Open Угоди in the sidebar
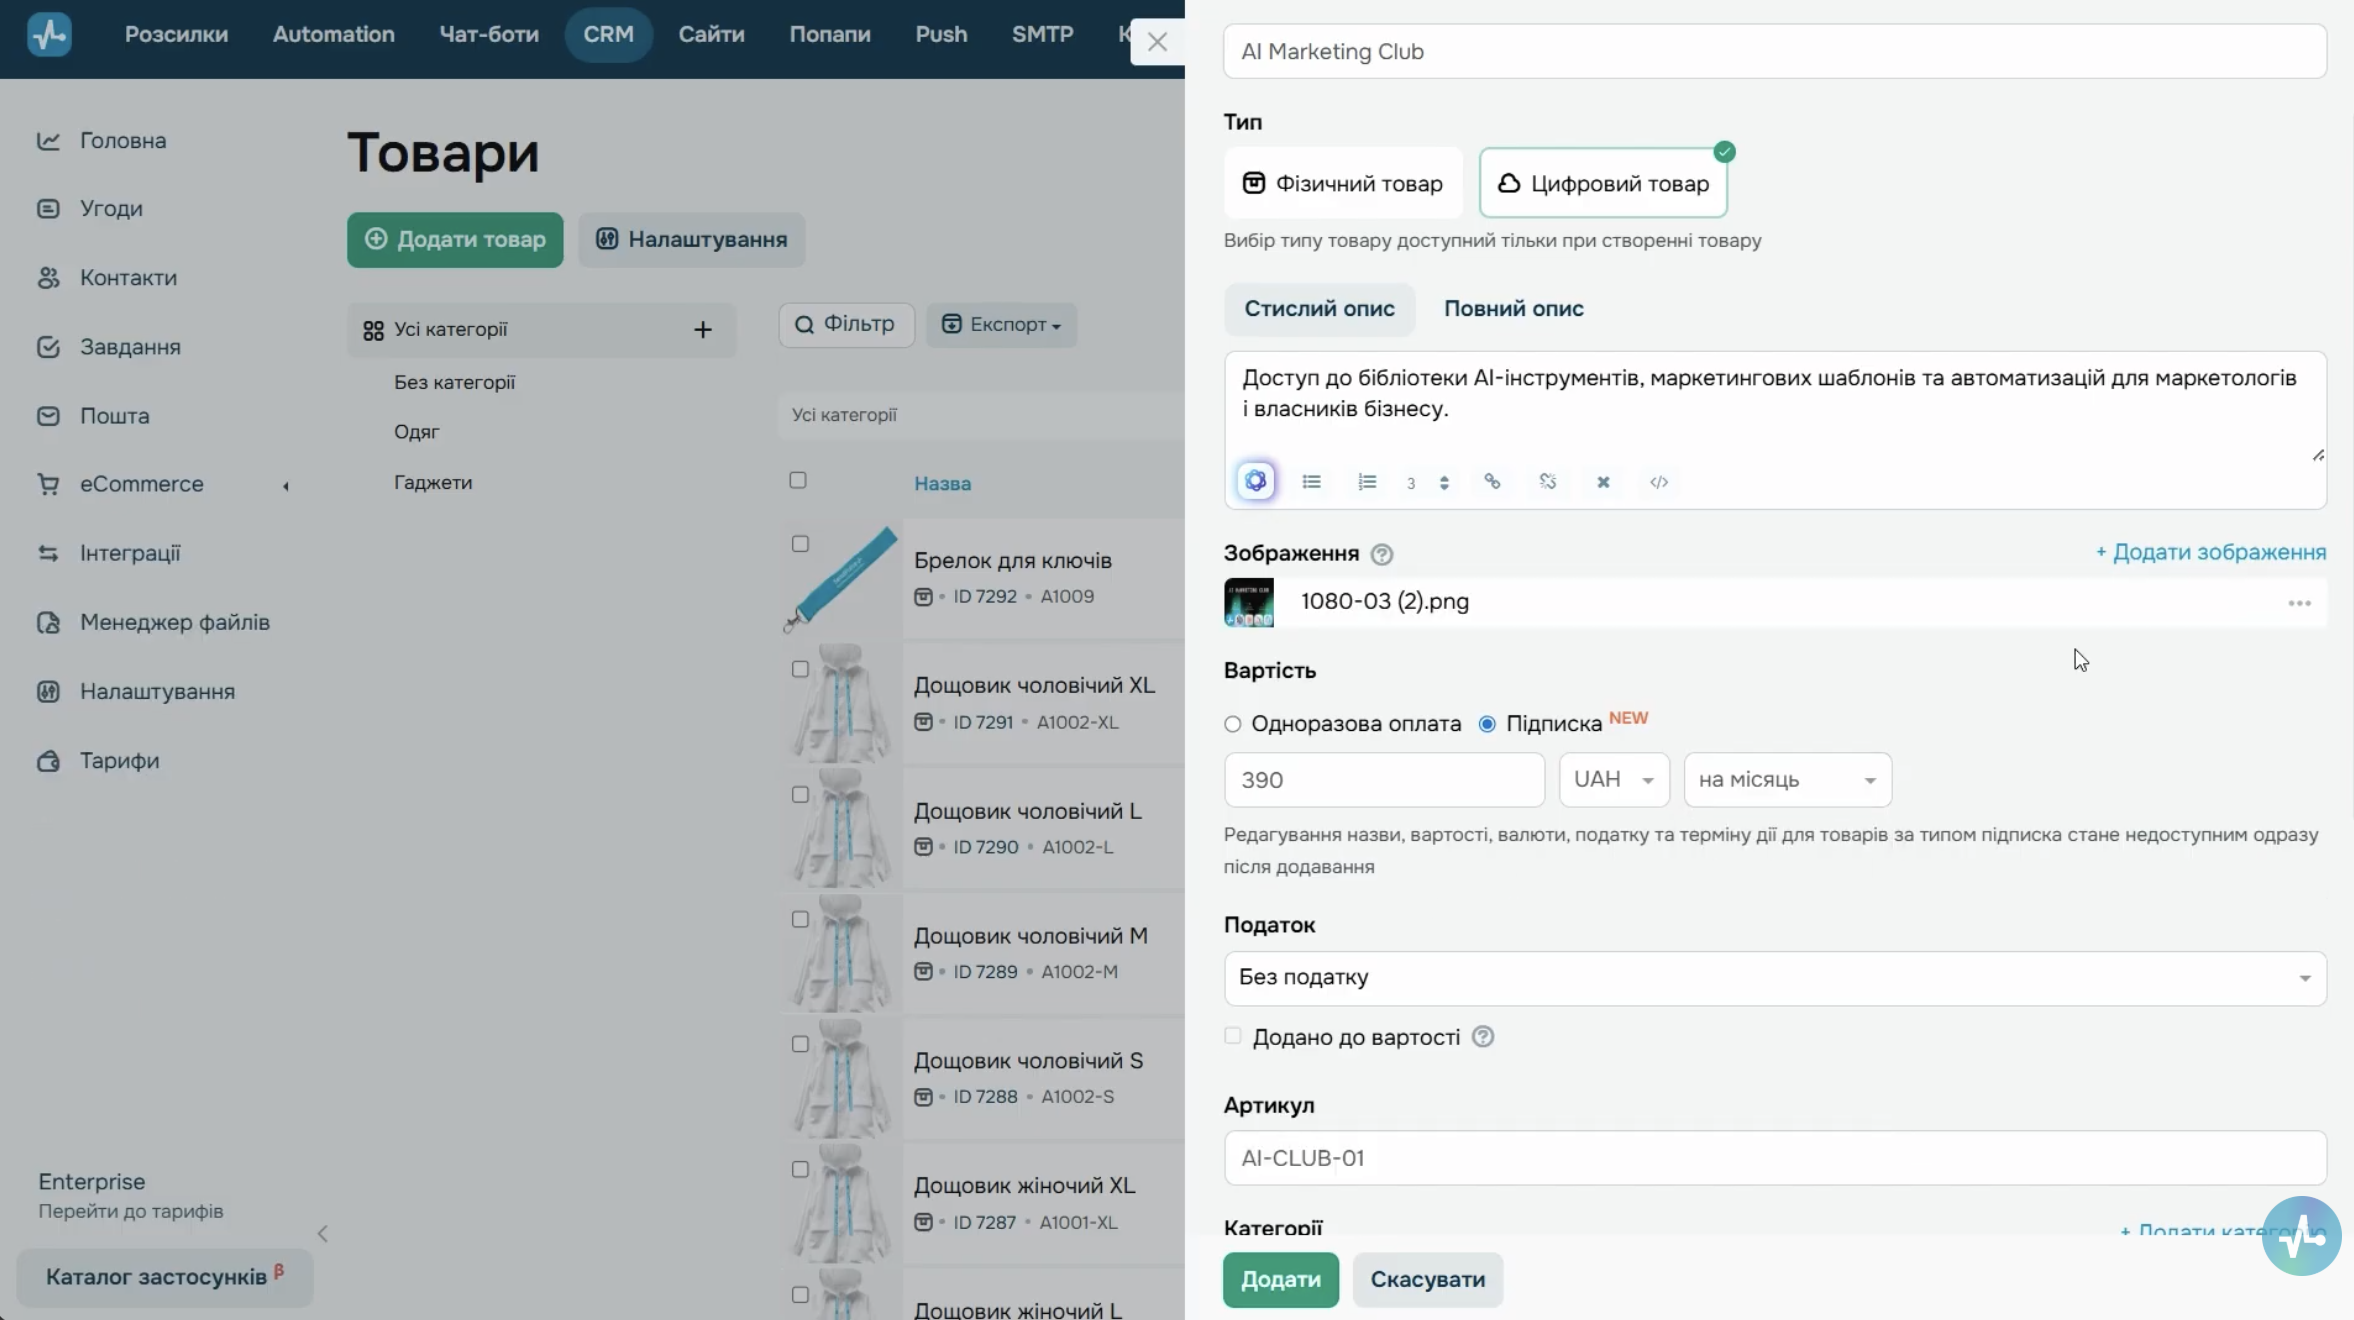The image size is (2354, 1320). (111, 209)
